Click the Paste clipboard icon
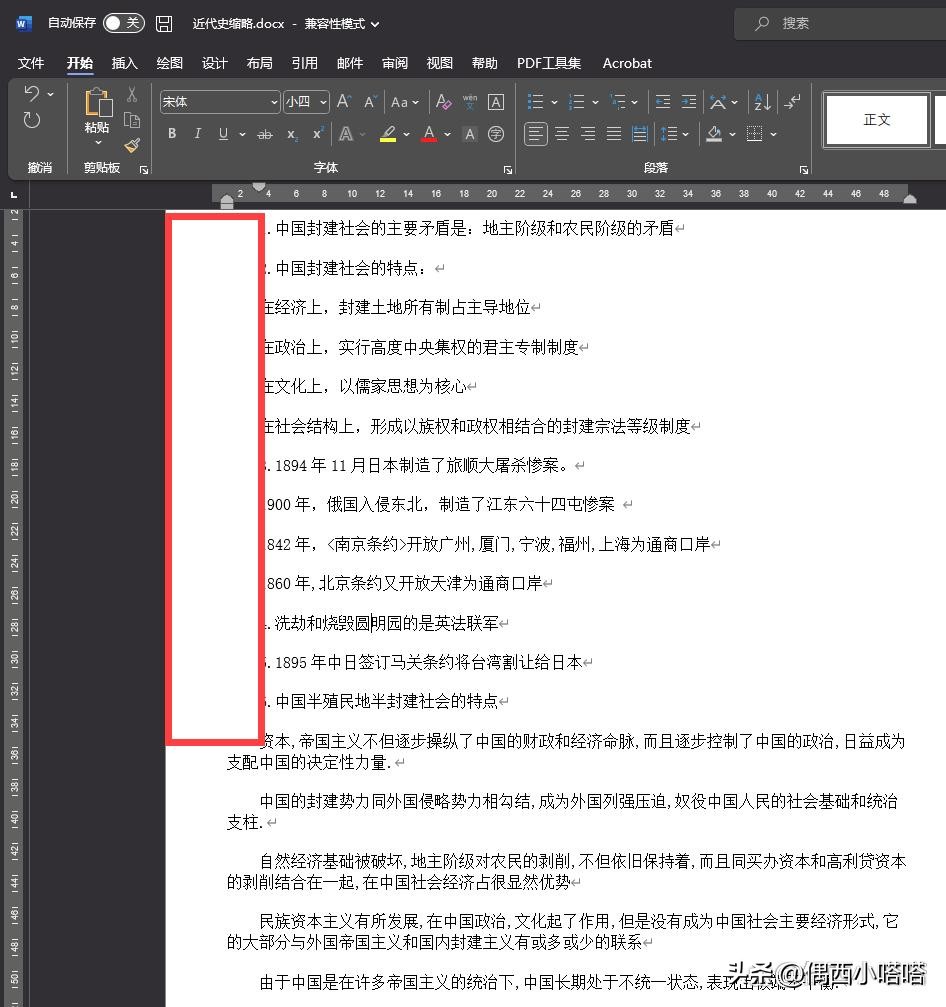Screen dimensions: 946x1007 98,103
